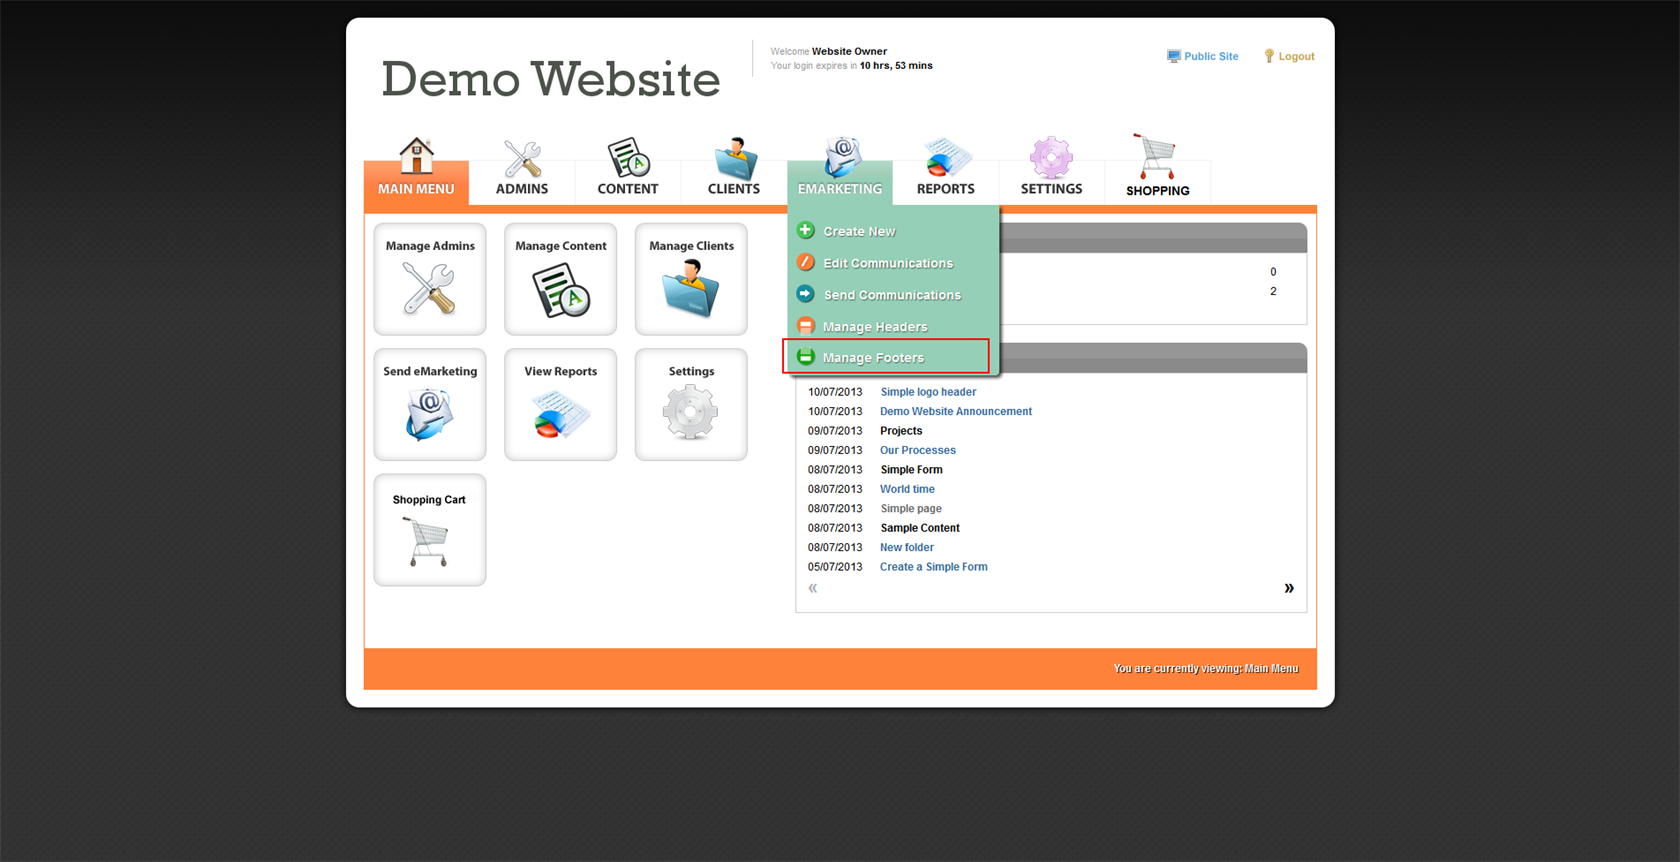This screenshot has height=862, width=1680.
Task: Click Manage Footers menu item
Action: click(x=873, y=358)
